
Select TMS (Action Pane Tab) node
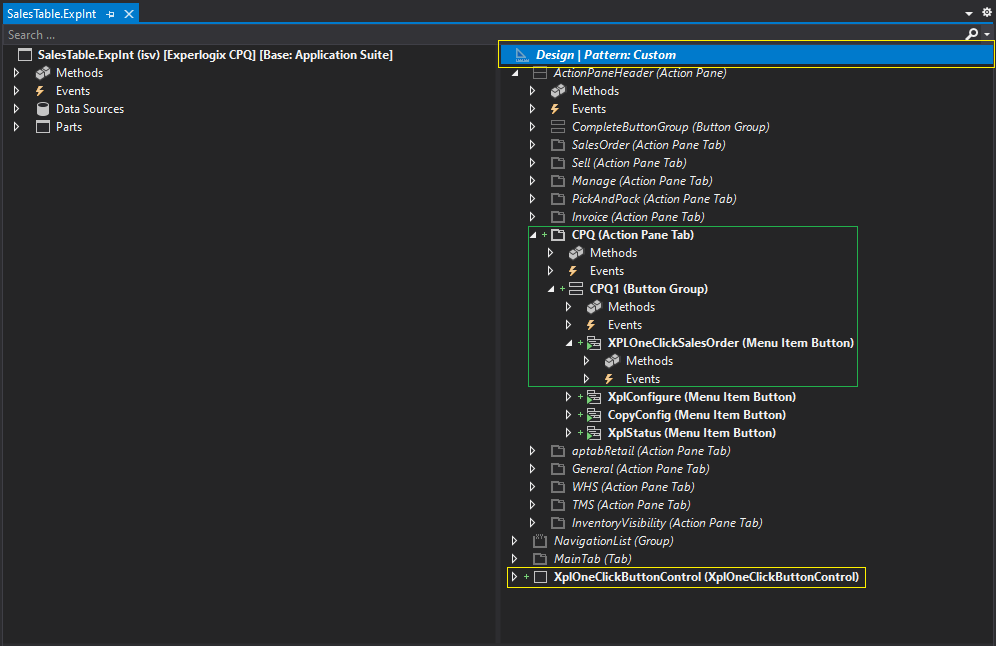631,505
